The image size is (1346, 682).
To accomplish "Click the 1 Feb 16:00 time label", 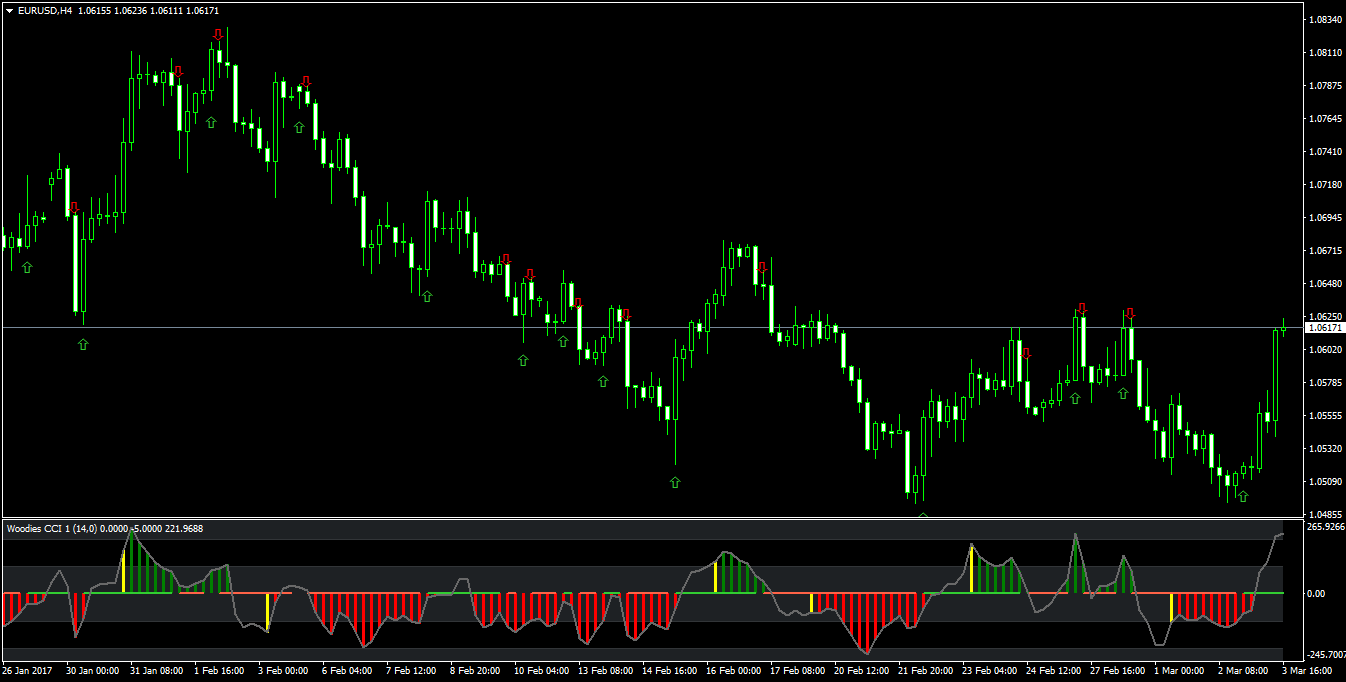I will click(221, 671).
